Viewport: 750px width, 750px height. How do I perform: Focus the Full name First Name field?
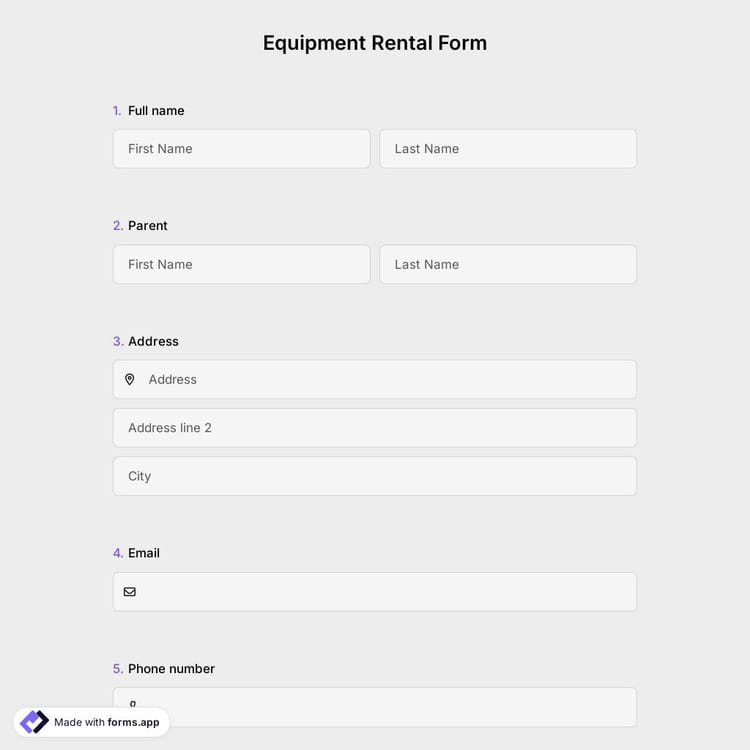point(241,149)
